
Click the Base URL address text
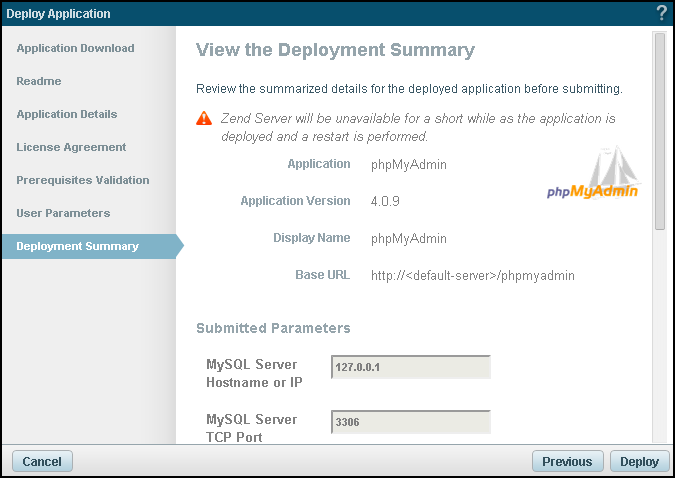click(x=473, y=275)
